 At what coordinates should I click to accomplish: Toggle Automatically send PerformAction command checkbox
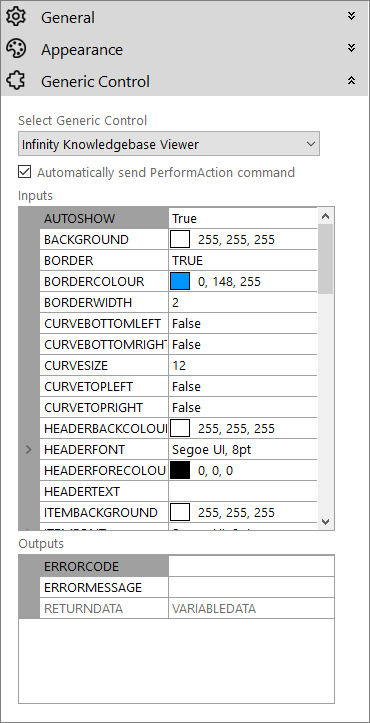(24, 172)
